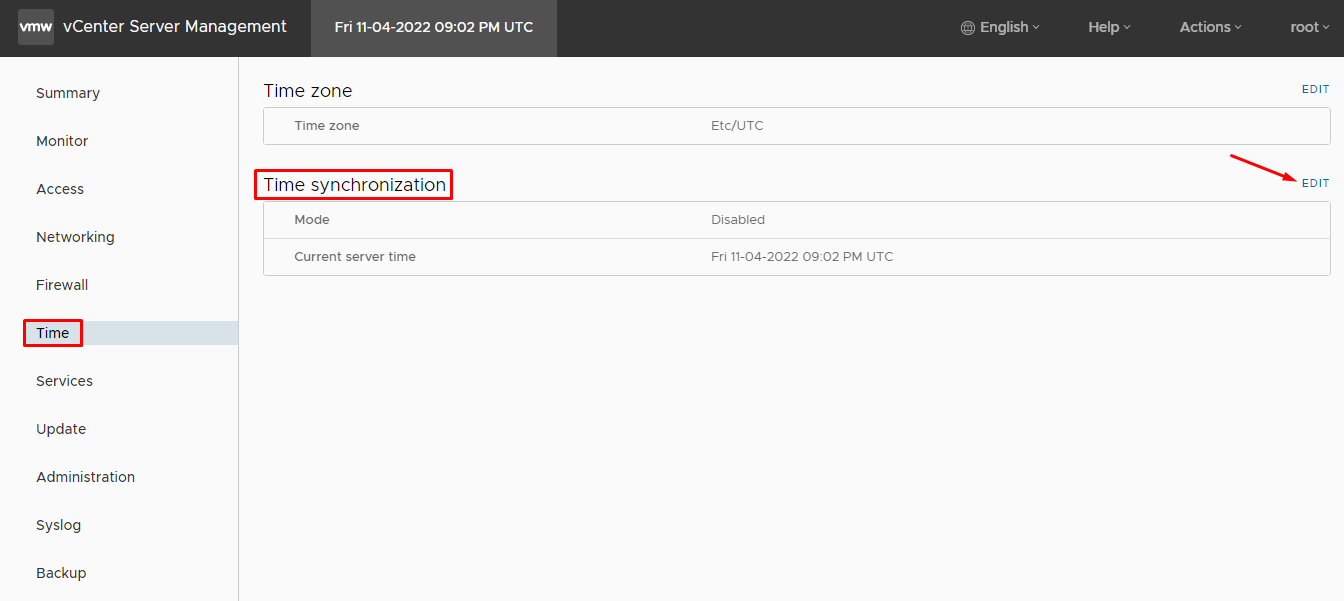Select Syslog from the sidebar
This screenshot has width=1344, height=601.
pyautogui.click(x=58, y=525)
